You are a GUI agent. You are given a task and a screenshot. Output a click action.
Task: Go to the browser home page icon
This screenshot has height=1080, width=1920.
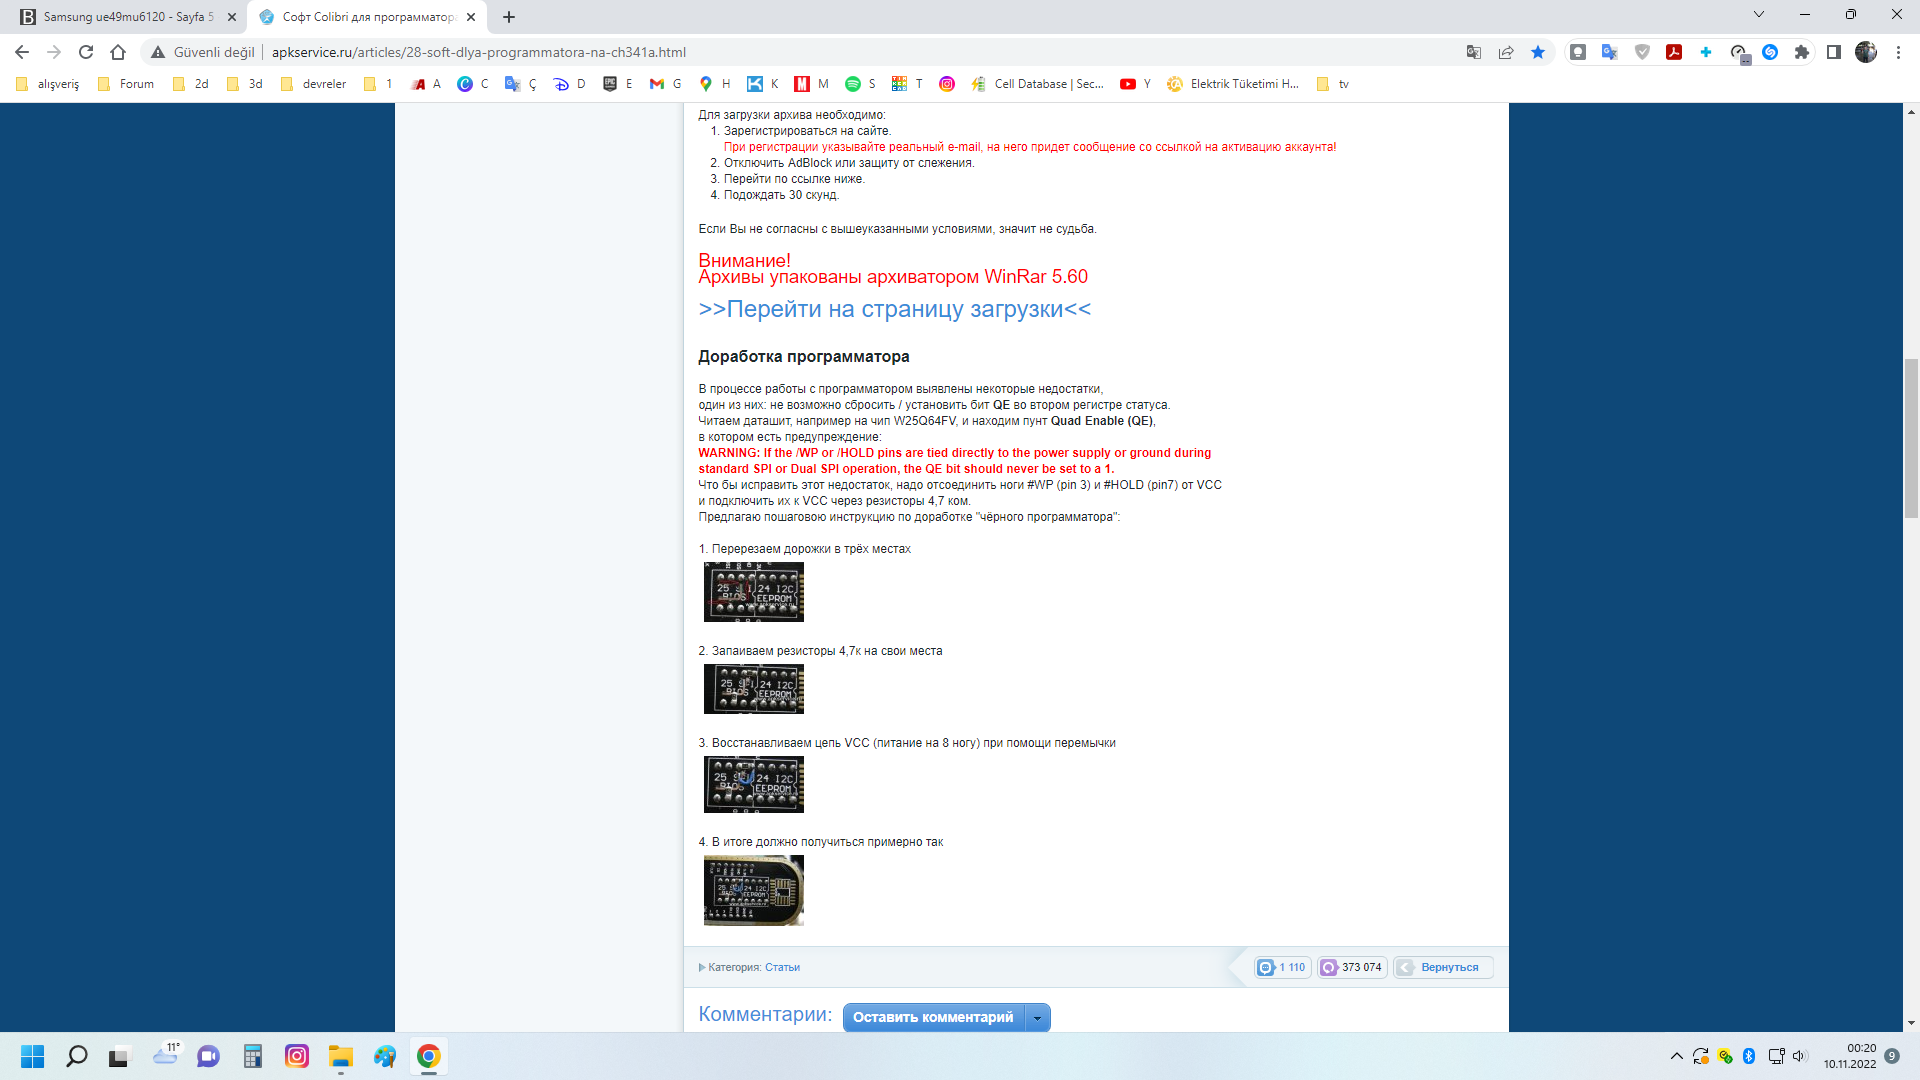click(118, 52)
